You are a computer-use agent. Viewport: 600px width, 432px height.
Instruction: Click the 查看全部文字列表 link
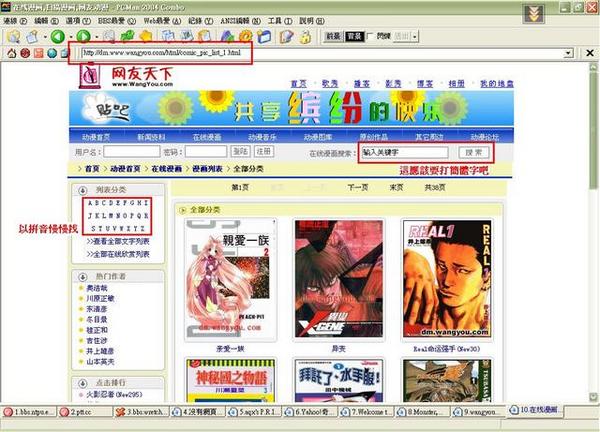click(x=118, y=241)
